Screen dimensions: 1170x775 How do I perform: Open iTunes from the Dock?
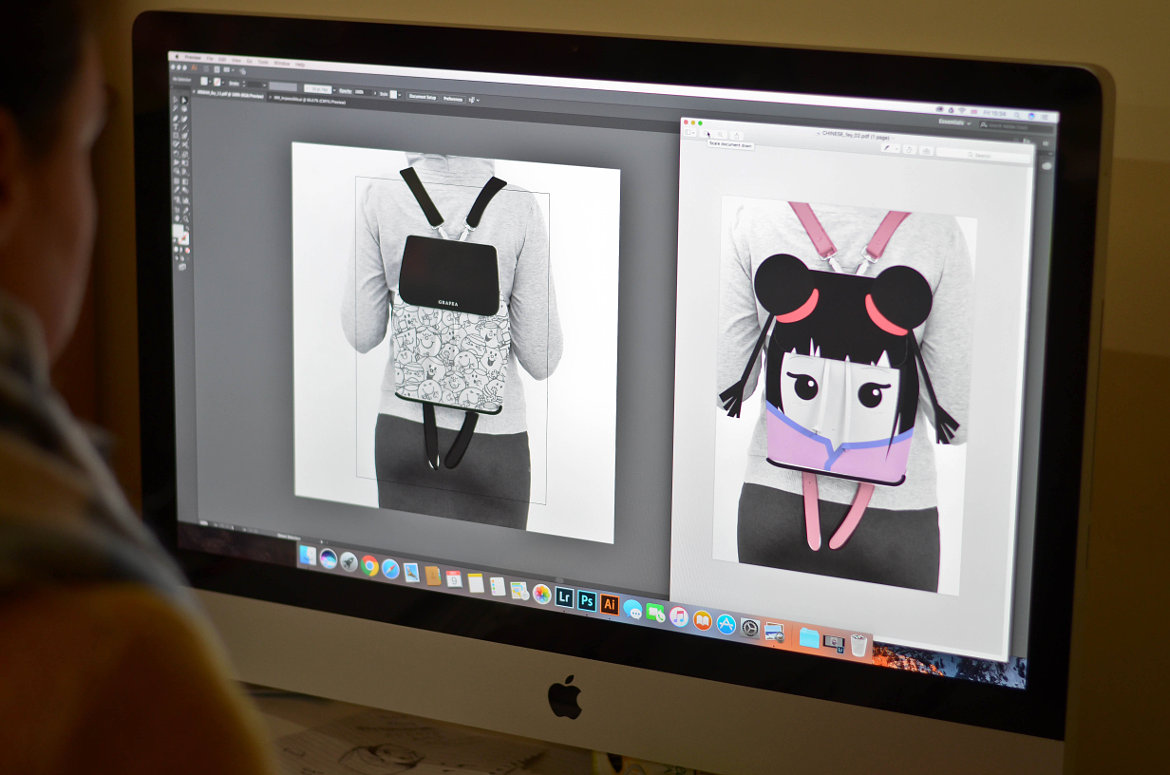pyautogui.click(x=679, y=617)
